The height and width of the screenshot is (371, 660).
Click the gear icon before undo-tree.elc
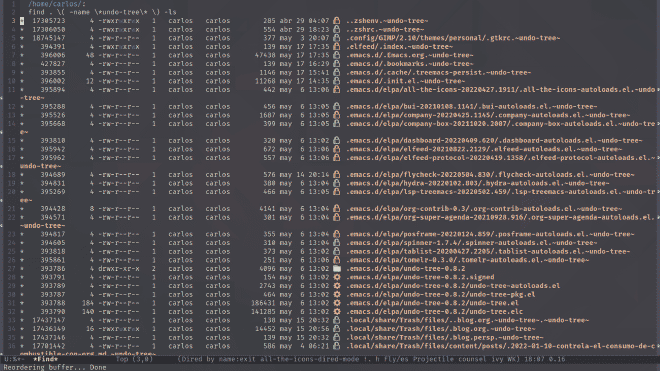(337, 312)
